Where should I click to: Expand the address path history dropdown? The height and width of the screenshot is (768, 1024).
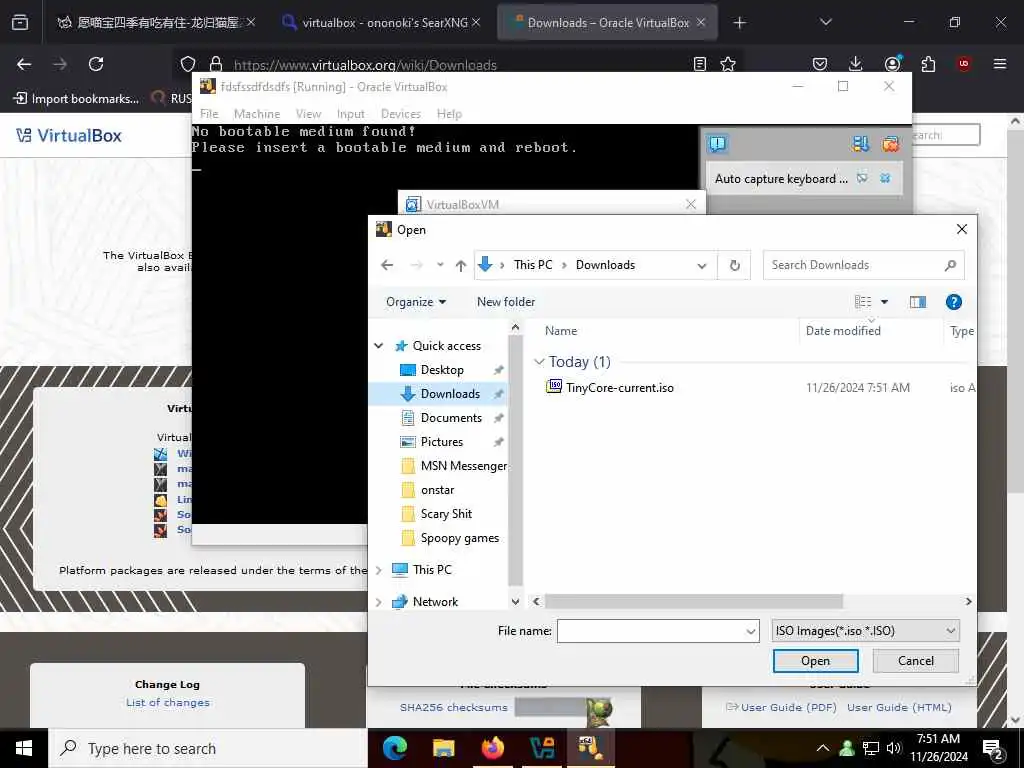coord(701,265)
